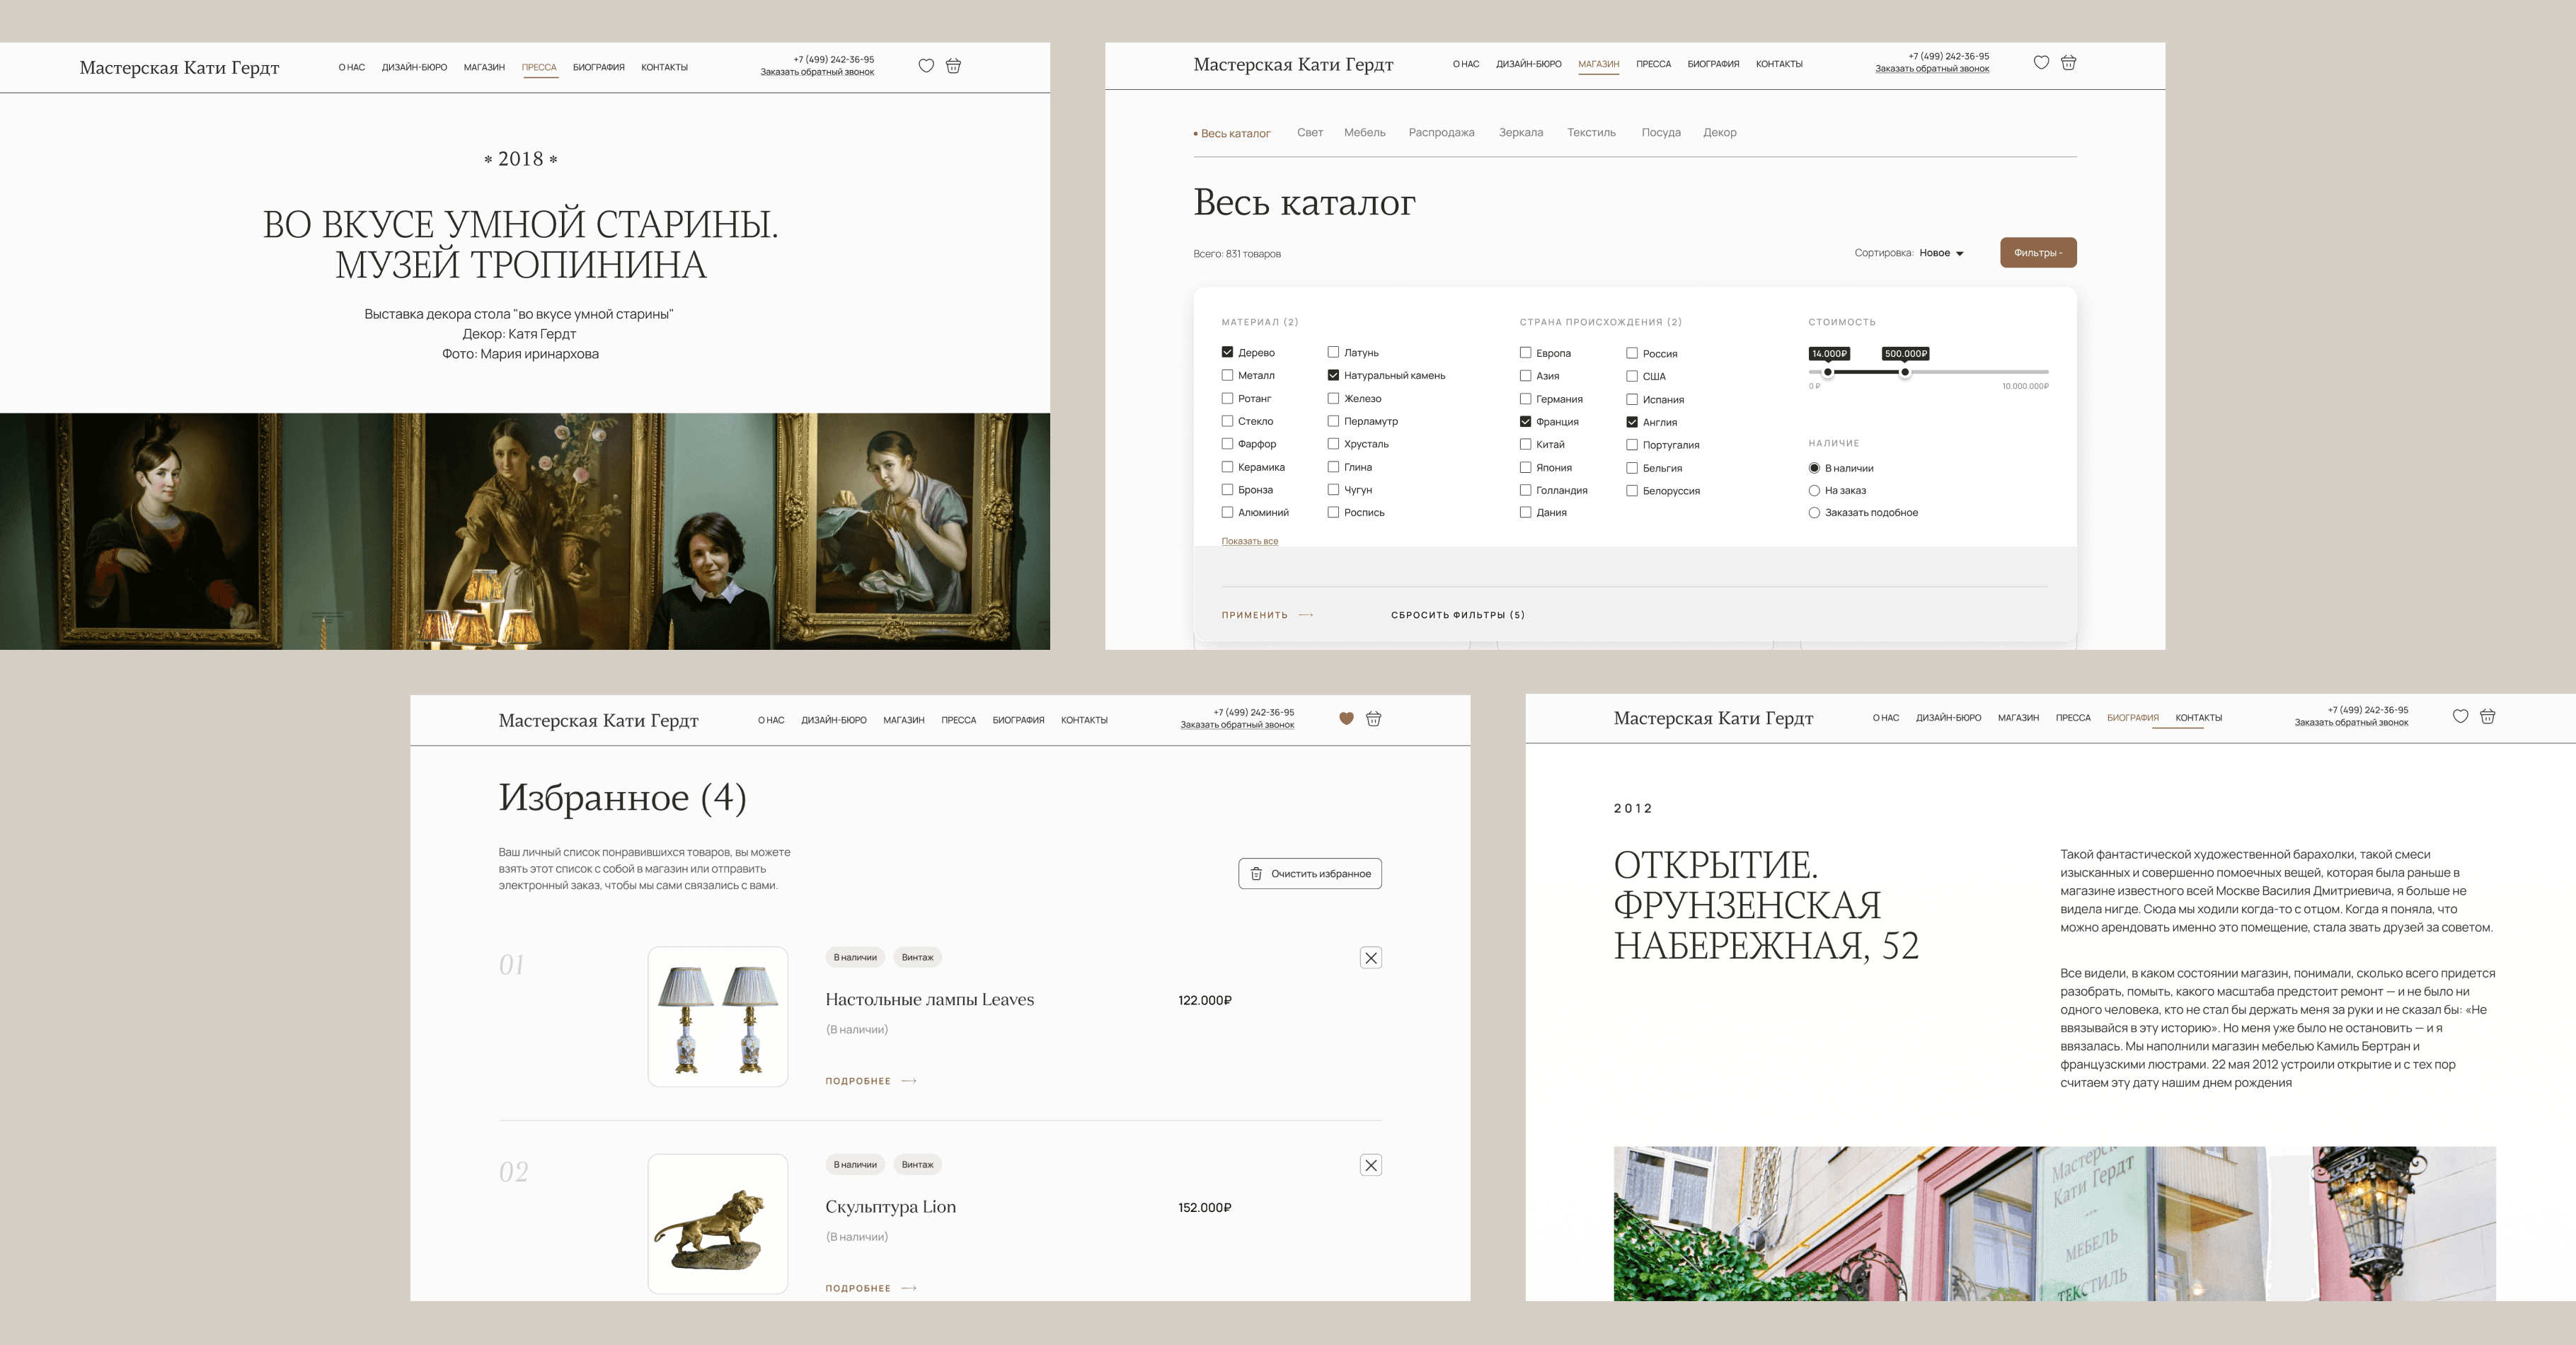Check the Латунь material checkbox
Image resolution: width=2576 pixels, height=1345 pixels.
1333,352
